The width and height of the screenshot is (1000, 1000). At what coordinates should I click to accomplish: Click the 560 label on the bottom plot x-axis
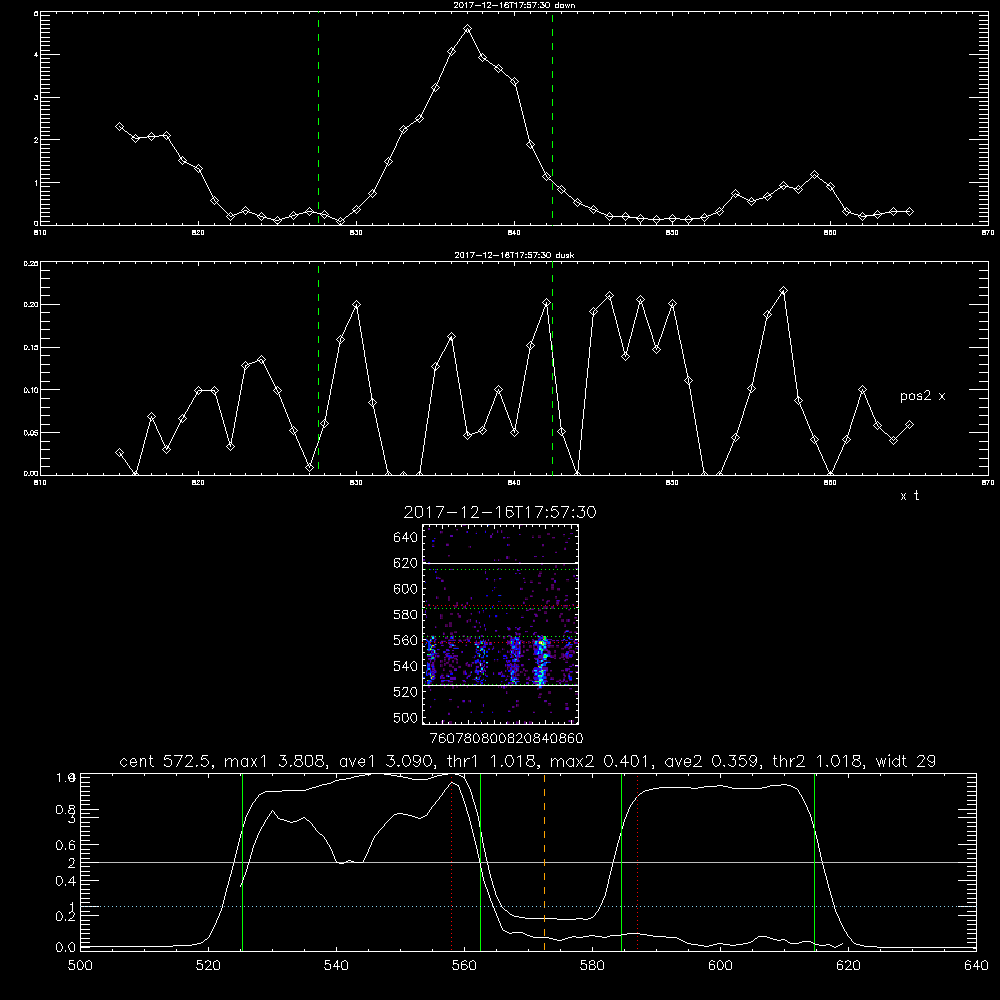(464, 966)
